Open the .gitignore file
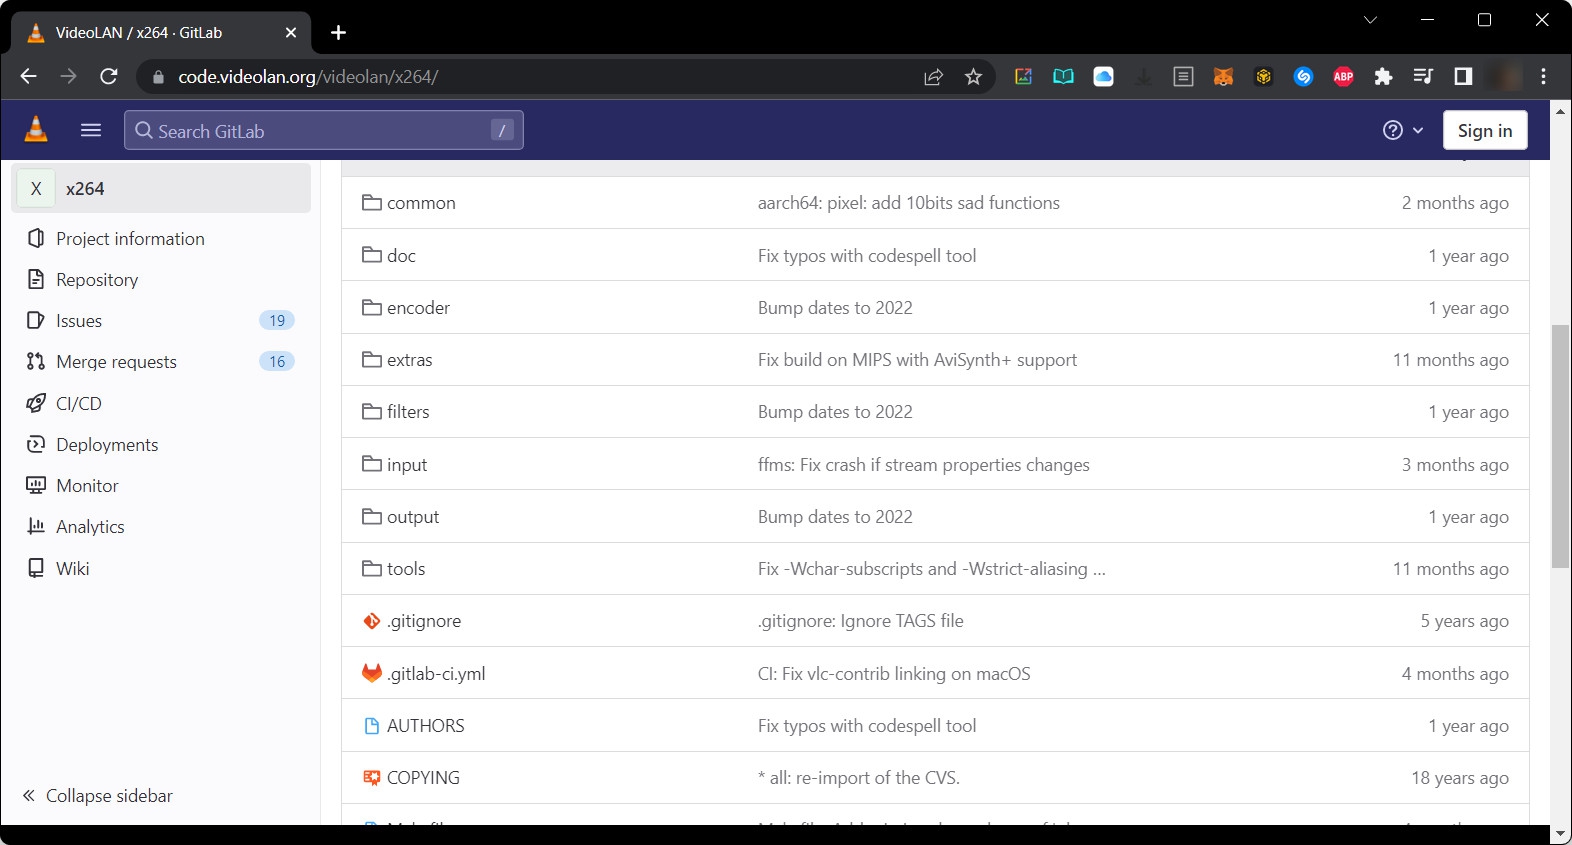Viewport: 1572px width, 845px height. point(424,621)
